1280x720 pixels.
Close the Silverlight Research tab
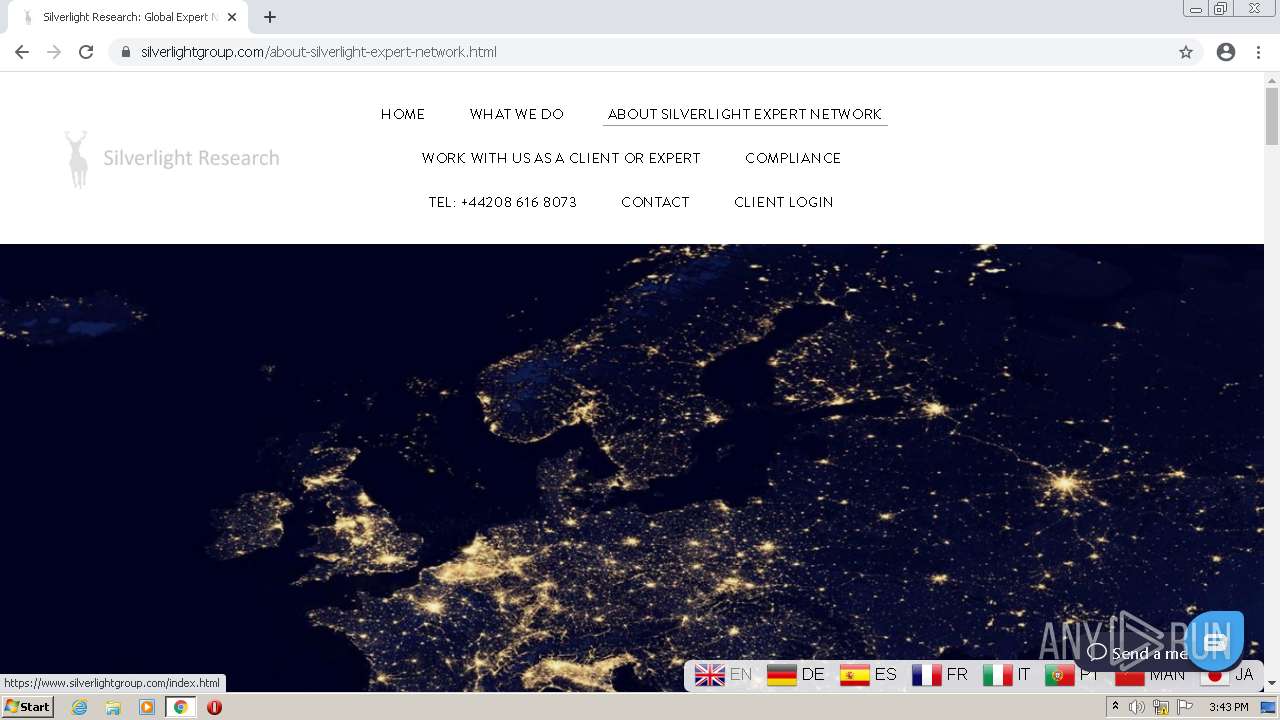click(232, 17)
